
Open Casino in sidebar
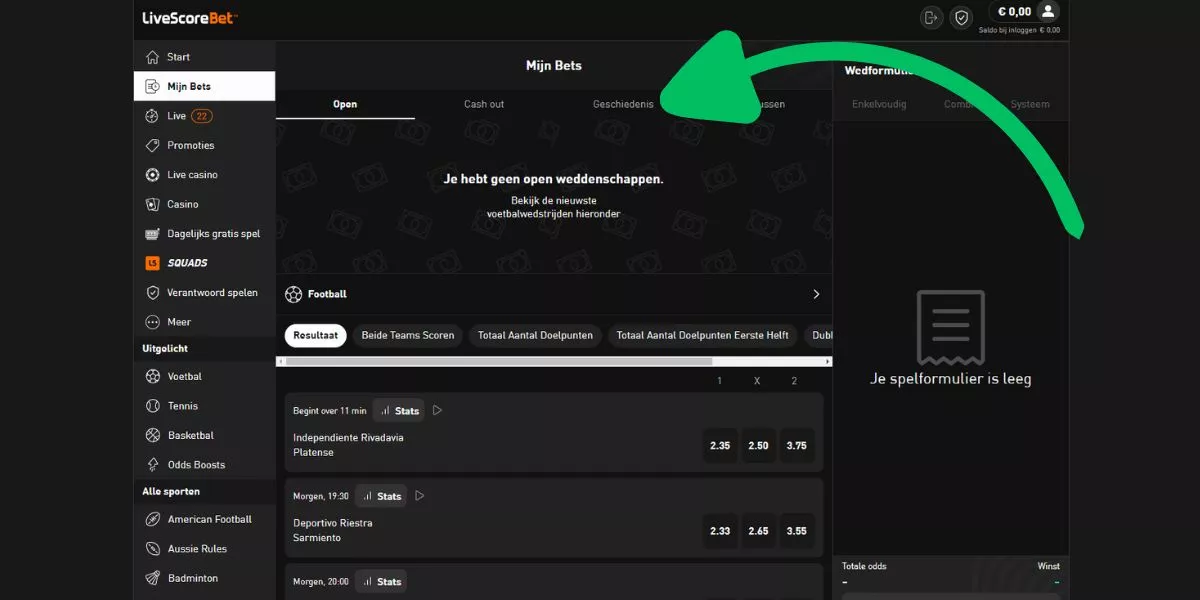(x=204, y=204)
